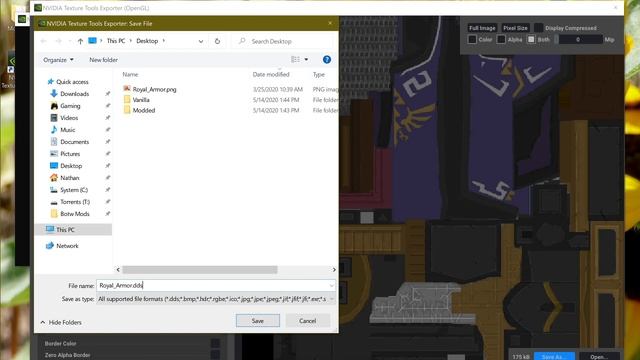Click the Save button

coord(258,321)
